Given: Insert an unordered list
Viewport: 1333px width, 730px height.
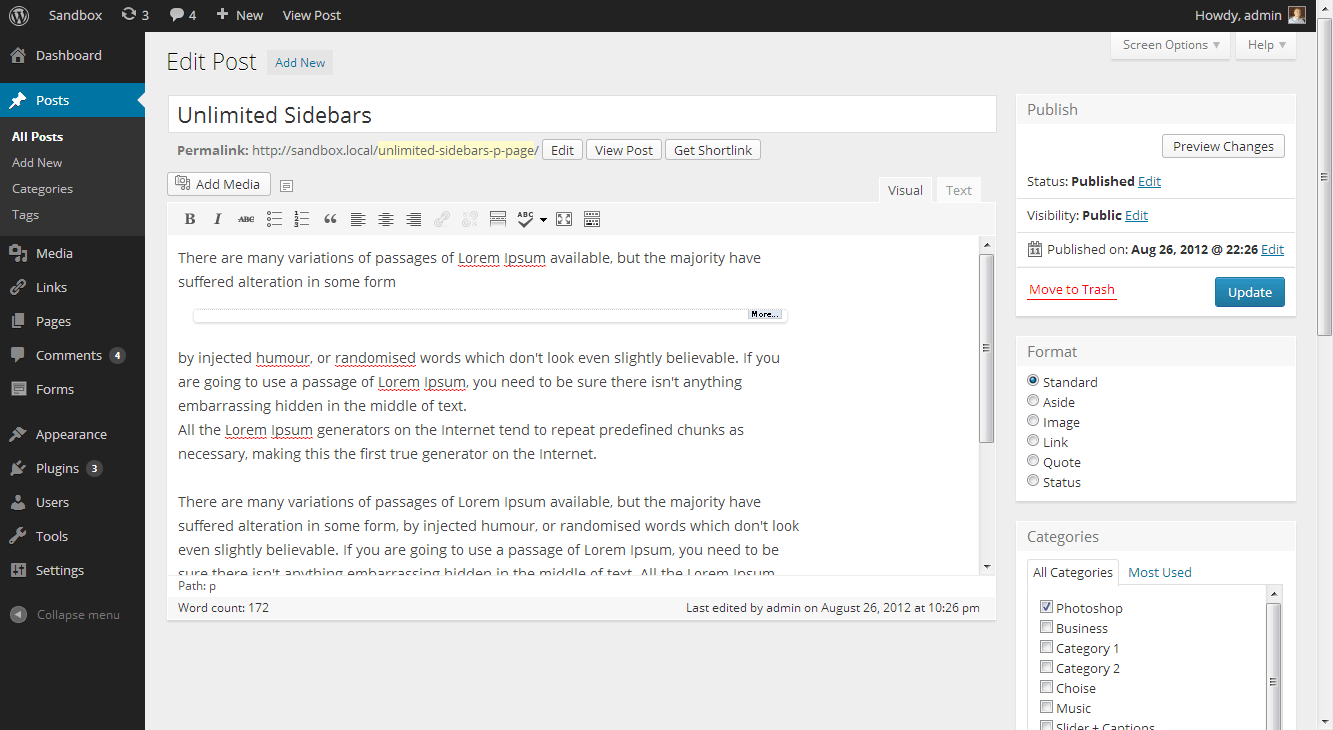Looking at the screenshot, I should coord(274,218).
